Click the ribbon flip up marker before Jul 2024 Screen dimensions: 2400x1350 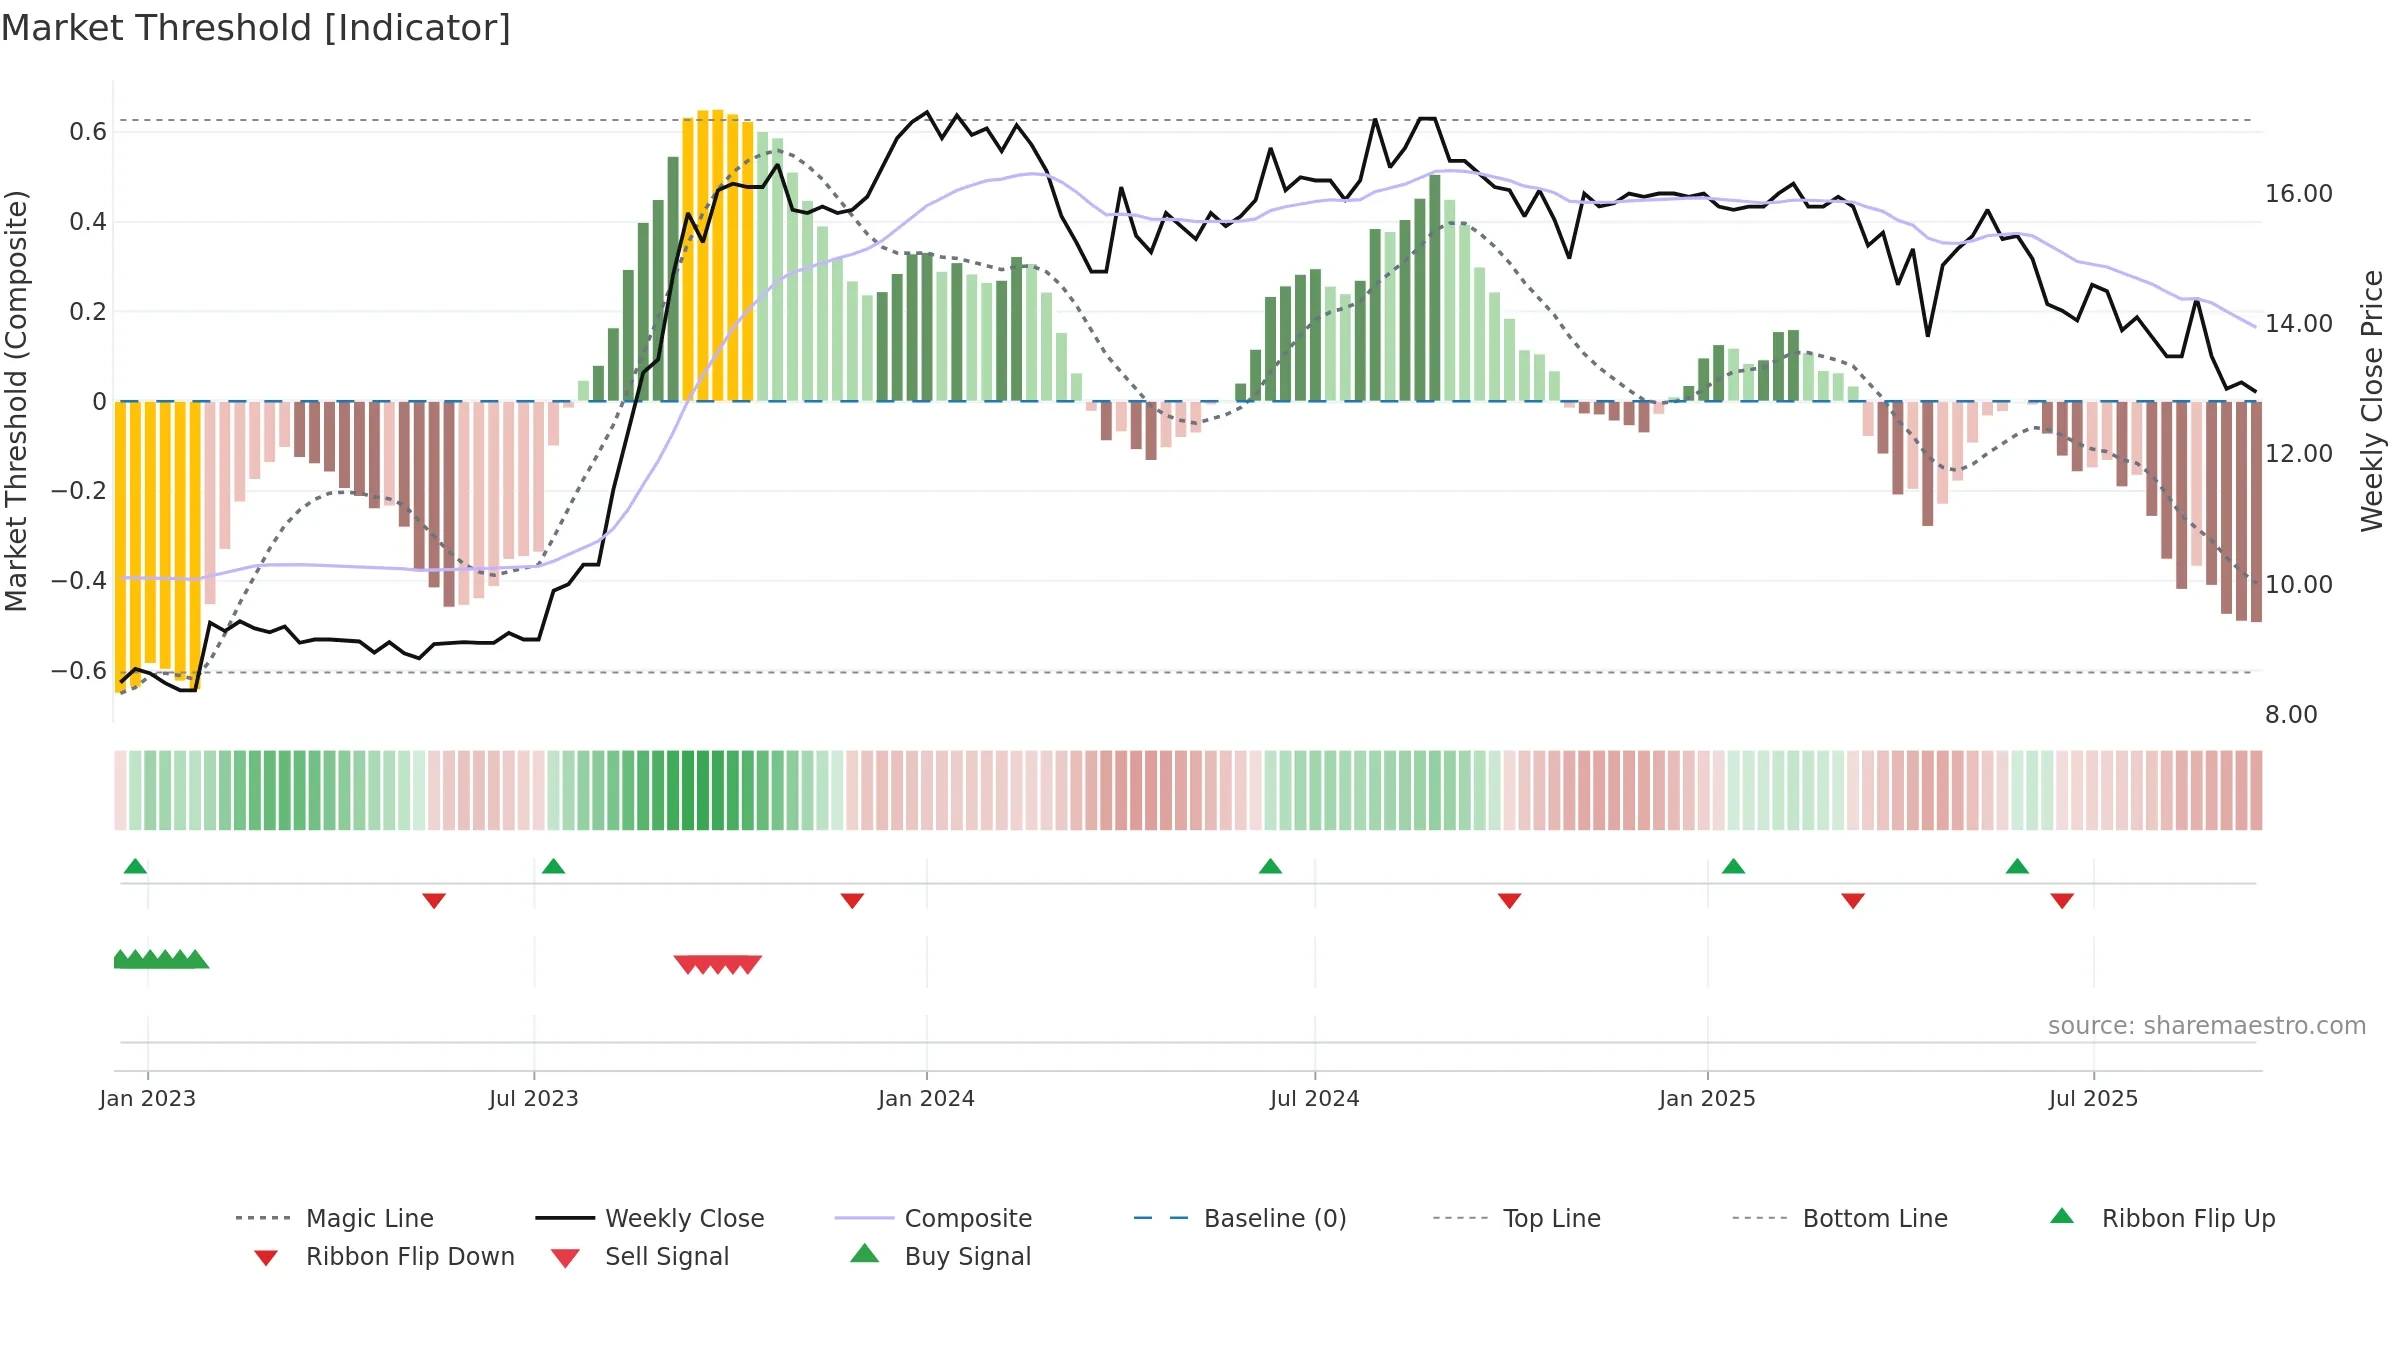(x=1270, y=866)
